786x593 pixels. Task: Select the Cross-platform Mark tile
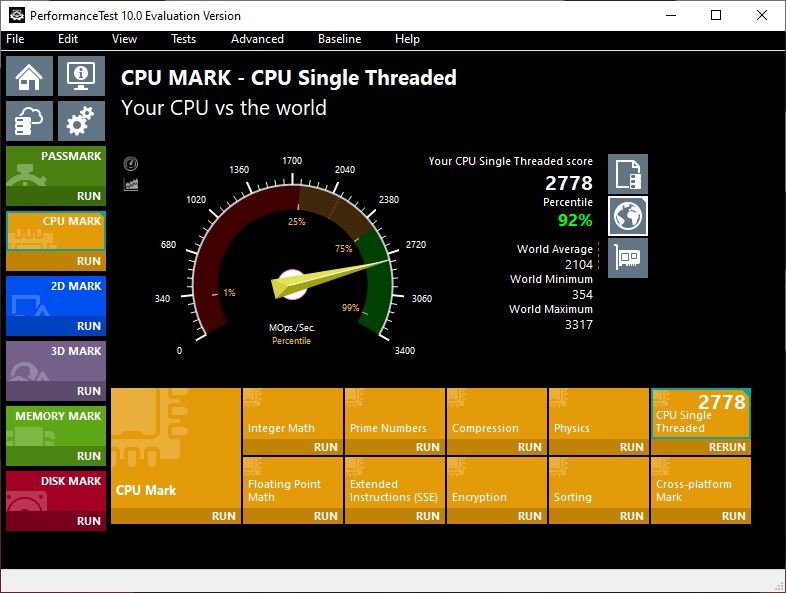point(701,483)
